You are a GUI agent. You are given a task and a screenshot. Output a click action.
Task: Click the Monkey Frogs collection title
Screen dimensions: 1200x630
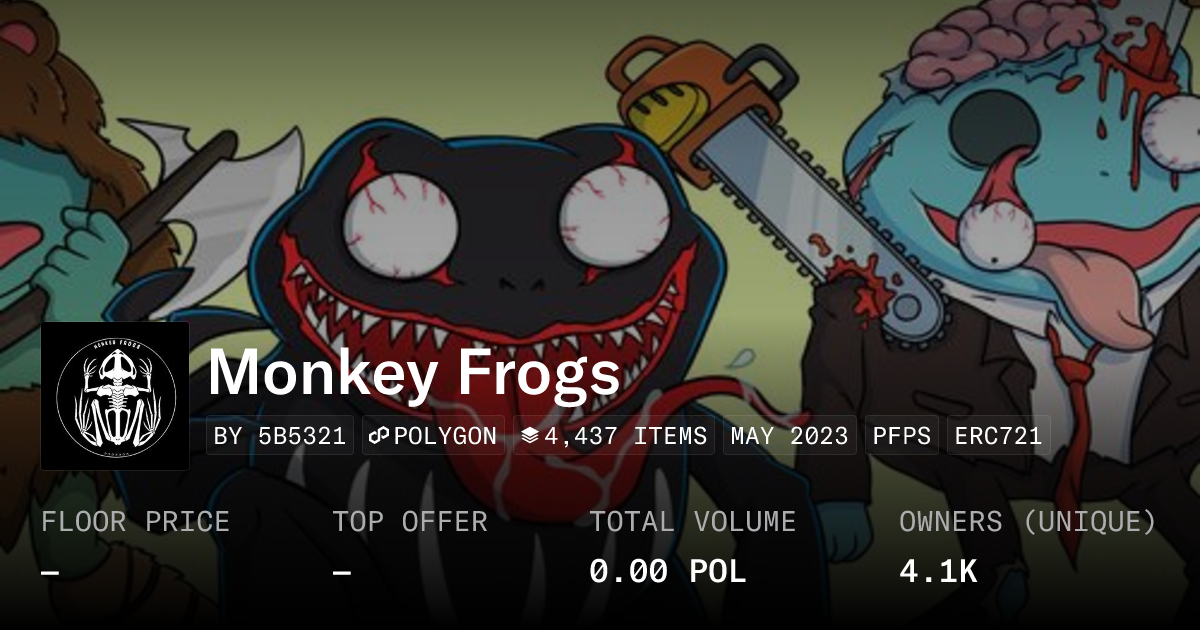414,374
